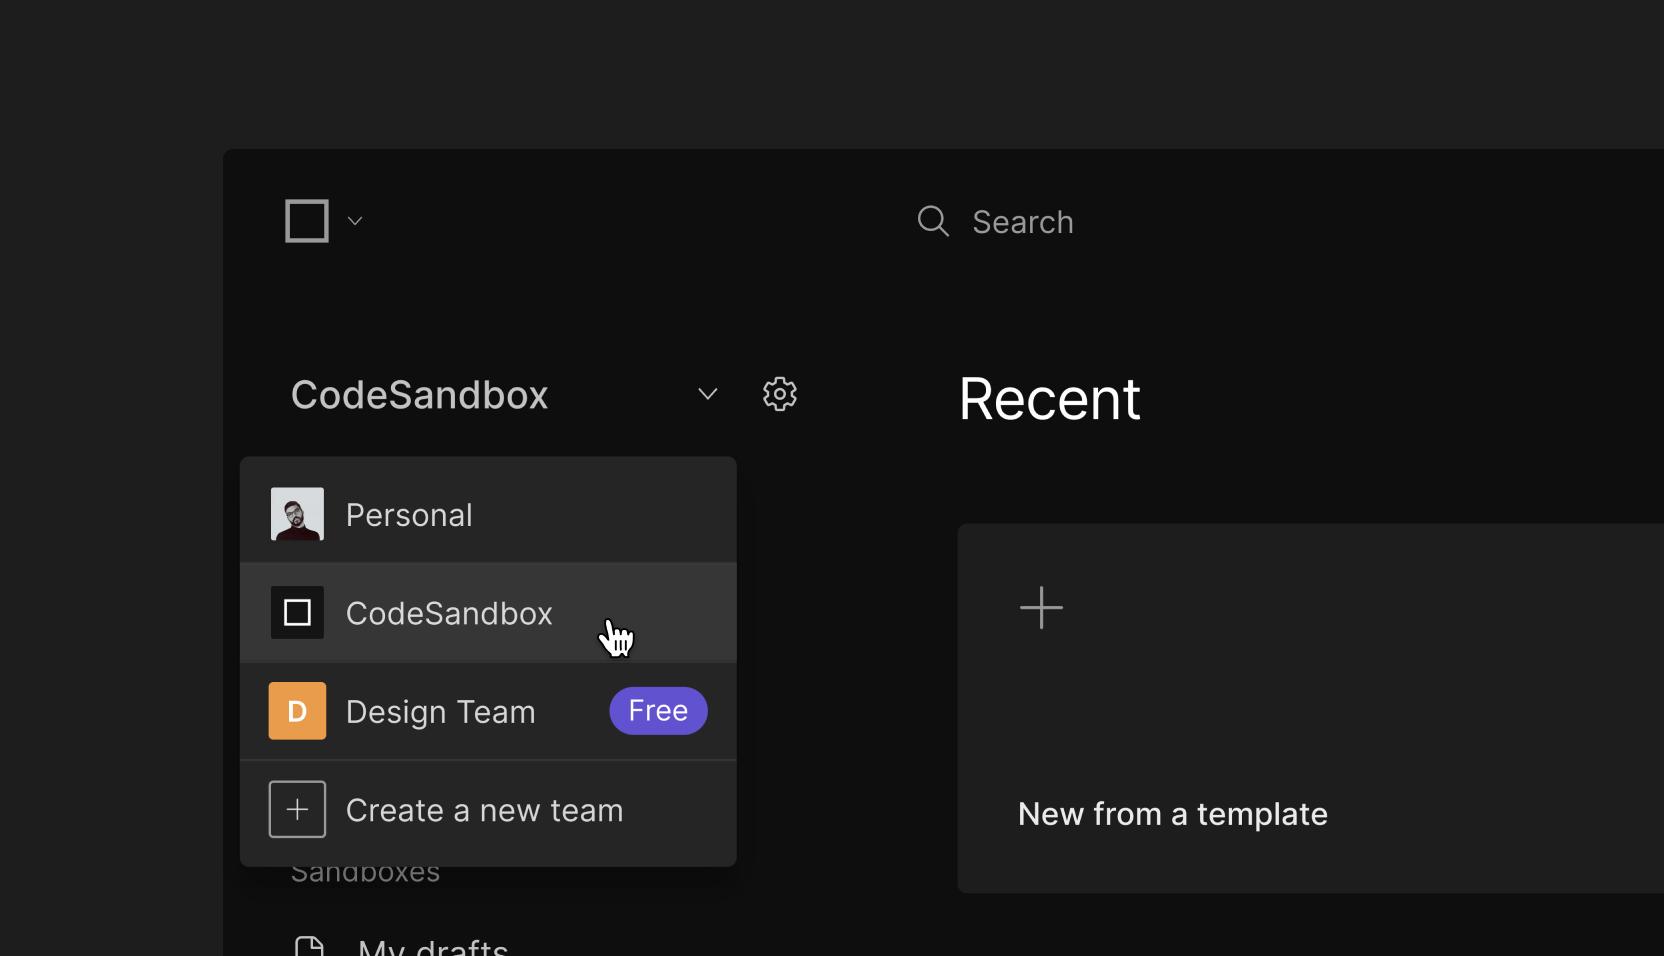Click the CodeSandbox team logo in the menu
1664x956 pixels.
297,613
